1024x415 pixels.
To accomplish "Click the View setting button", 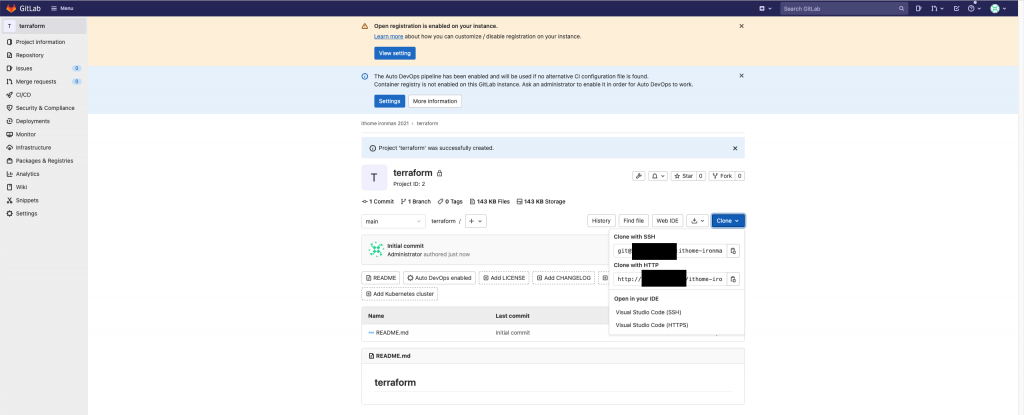I will click(x=394, y=53).
